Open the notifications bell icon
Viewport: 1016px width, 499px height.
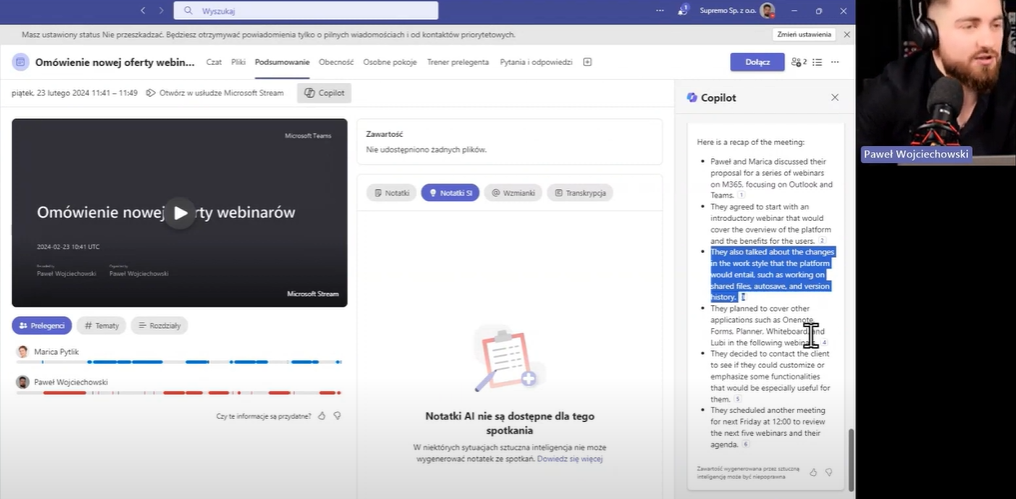click(x=682, y=10)
